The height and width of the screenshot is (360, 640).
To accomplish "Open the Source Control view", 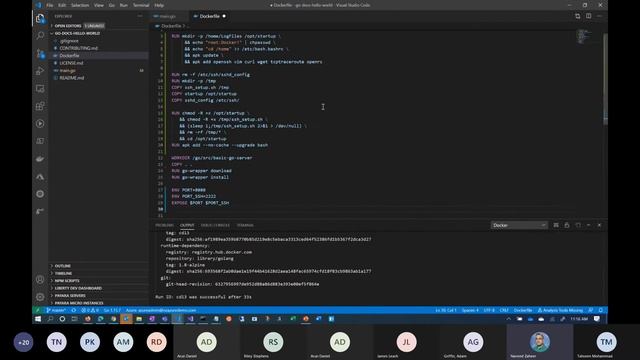I will click(x=40, y=53).
